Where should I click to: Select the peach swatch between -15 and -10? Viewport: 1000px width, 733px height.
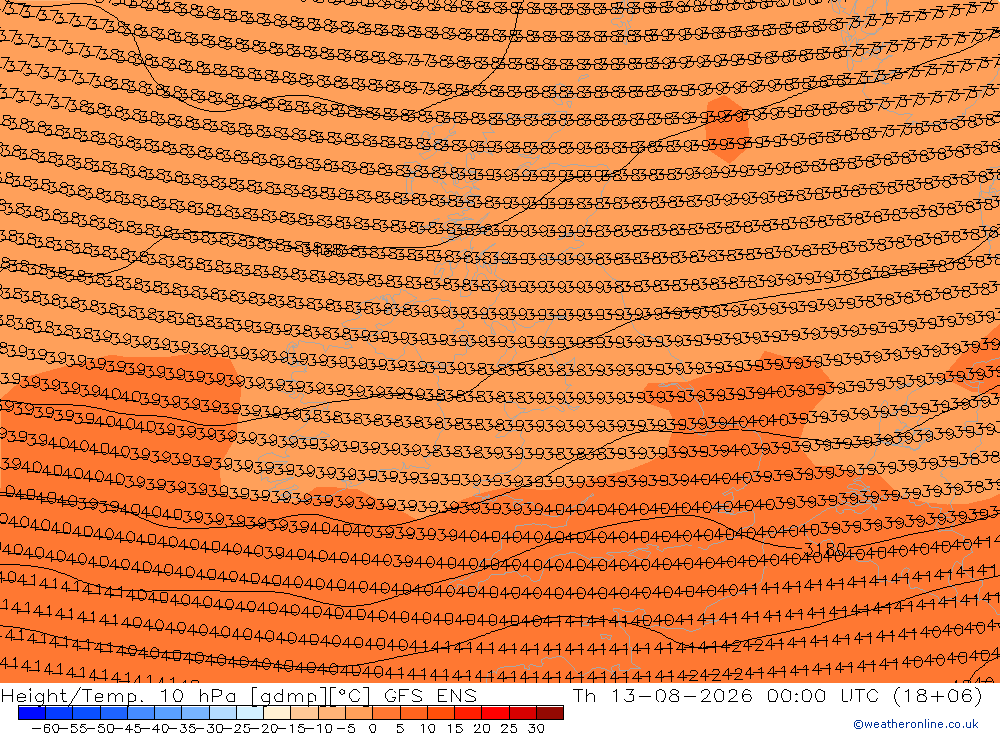click(x=305, y=713)
